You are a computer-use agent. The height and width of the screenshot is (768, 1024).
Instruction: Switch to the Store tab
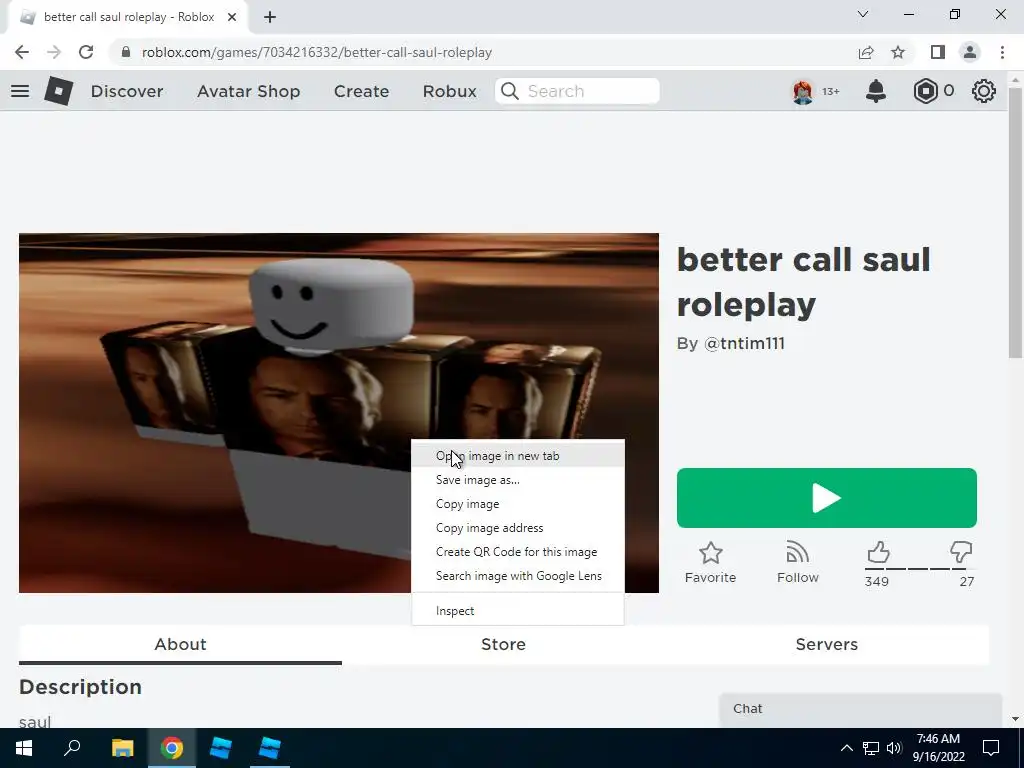point(504,645)
